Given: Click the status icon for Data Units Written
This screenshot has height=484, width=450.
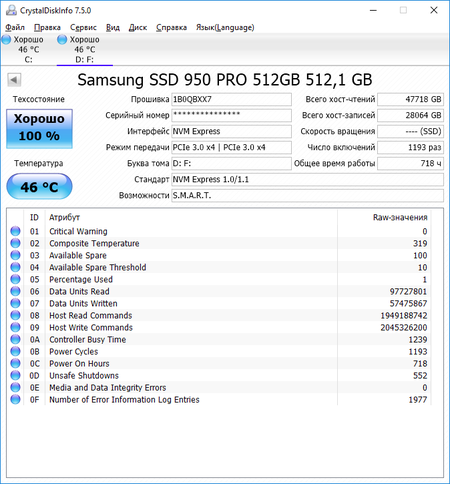Looking at the screenshot, I should click(x=15, y=303).
